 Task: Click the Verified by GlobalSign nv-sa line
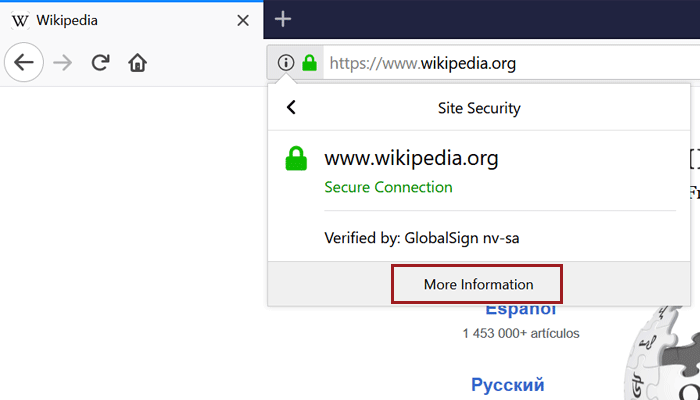coord(419,238)
